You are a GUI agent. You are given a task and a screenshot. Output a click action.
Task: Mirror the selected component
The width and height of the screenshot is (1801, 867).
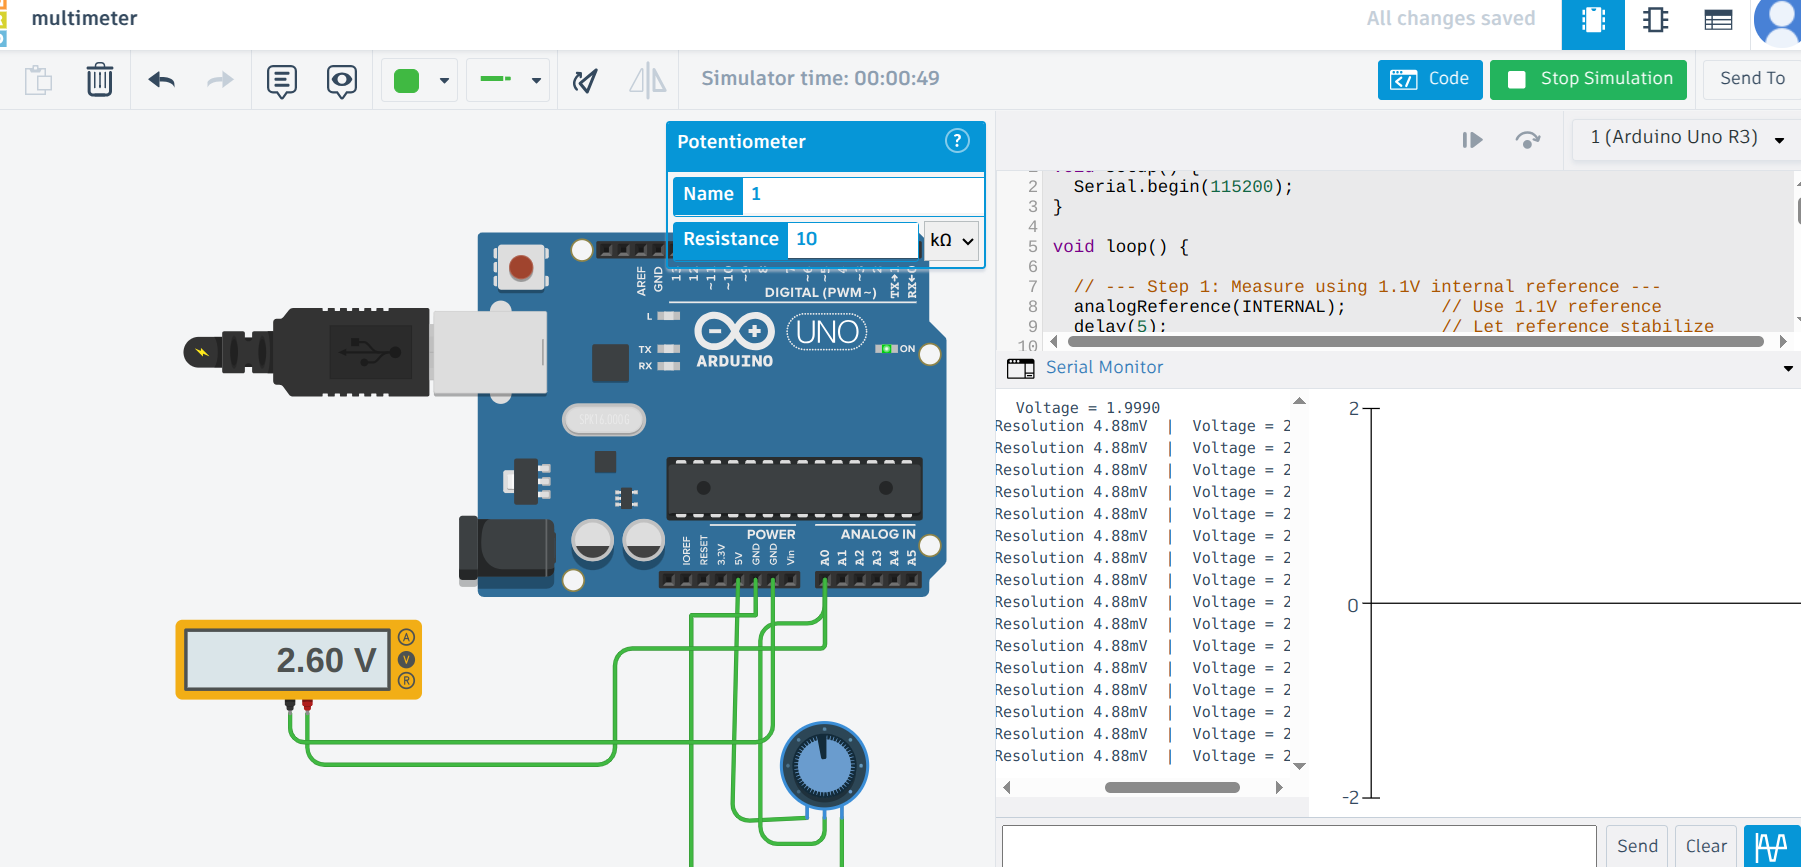point(647,80)
